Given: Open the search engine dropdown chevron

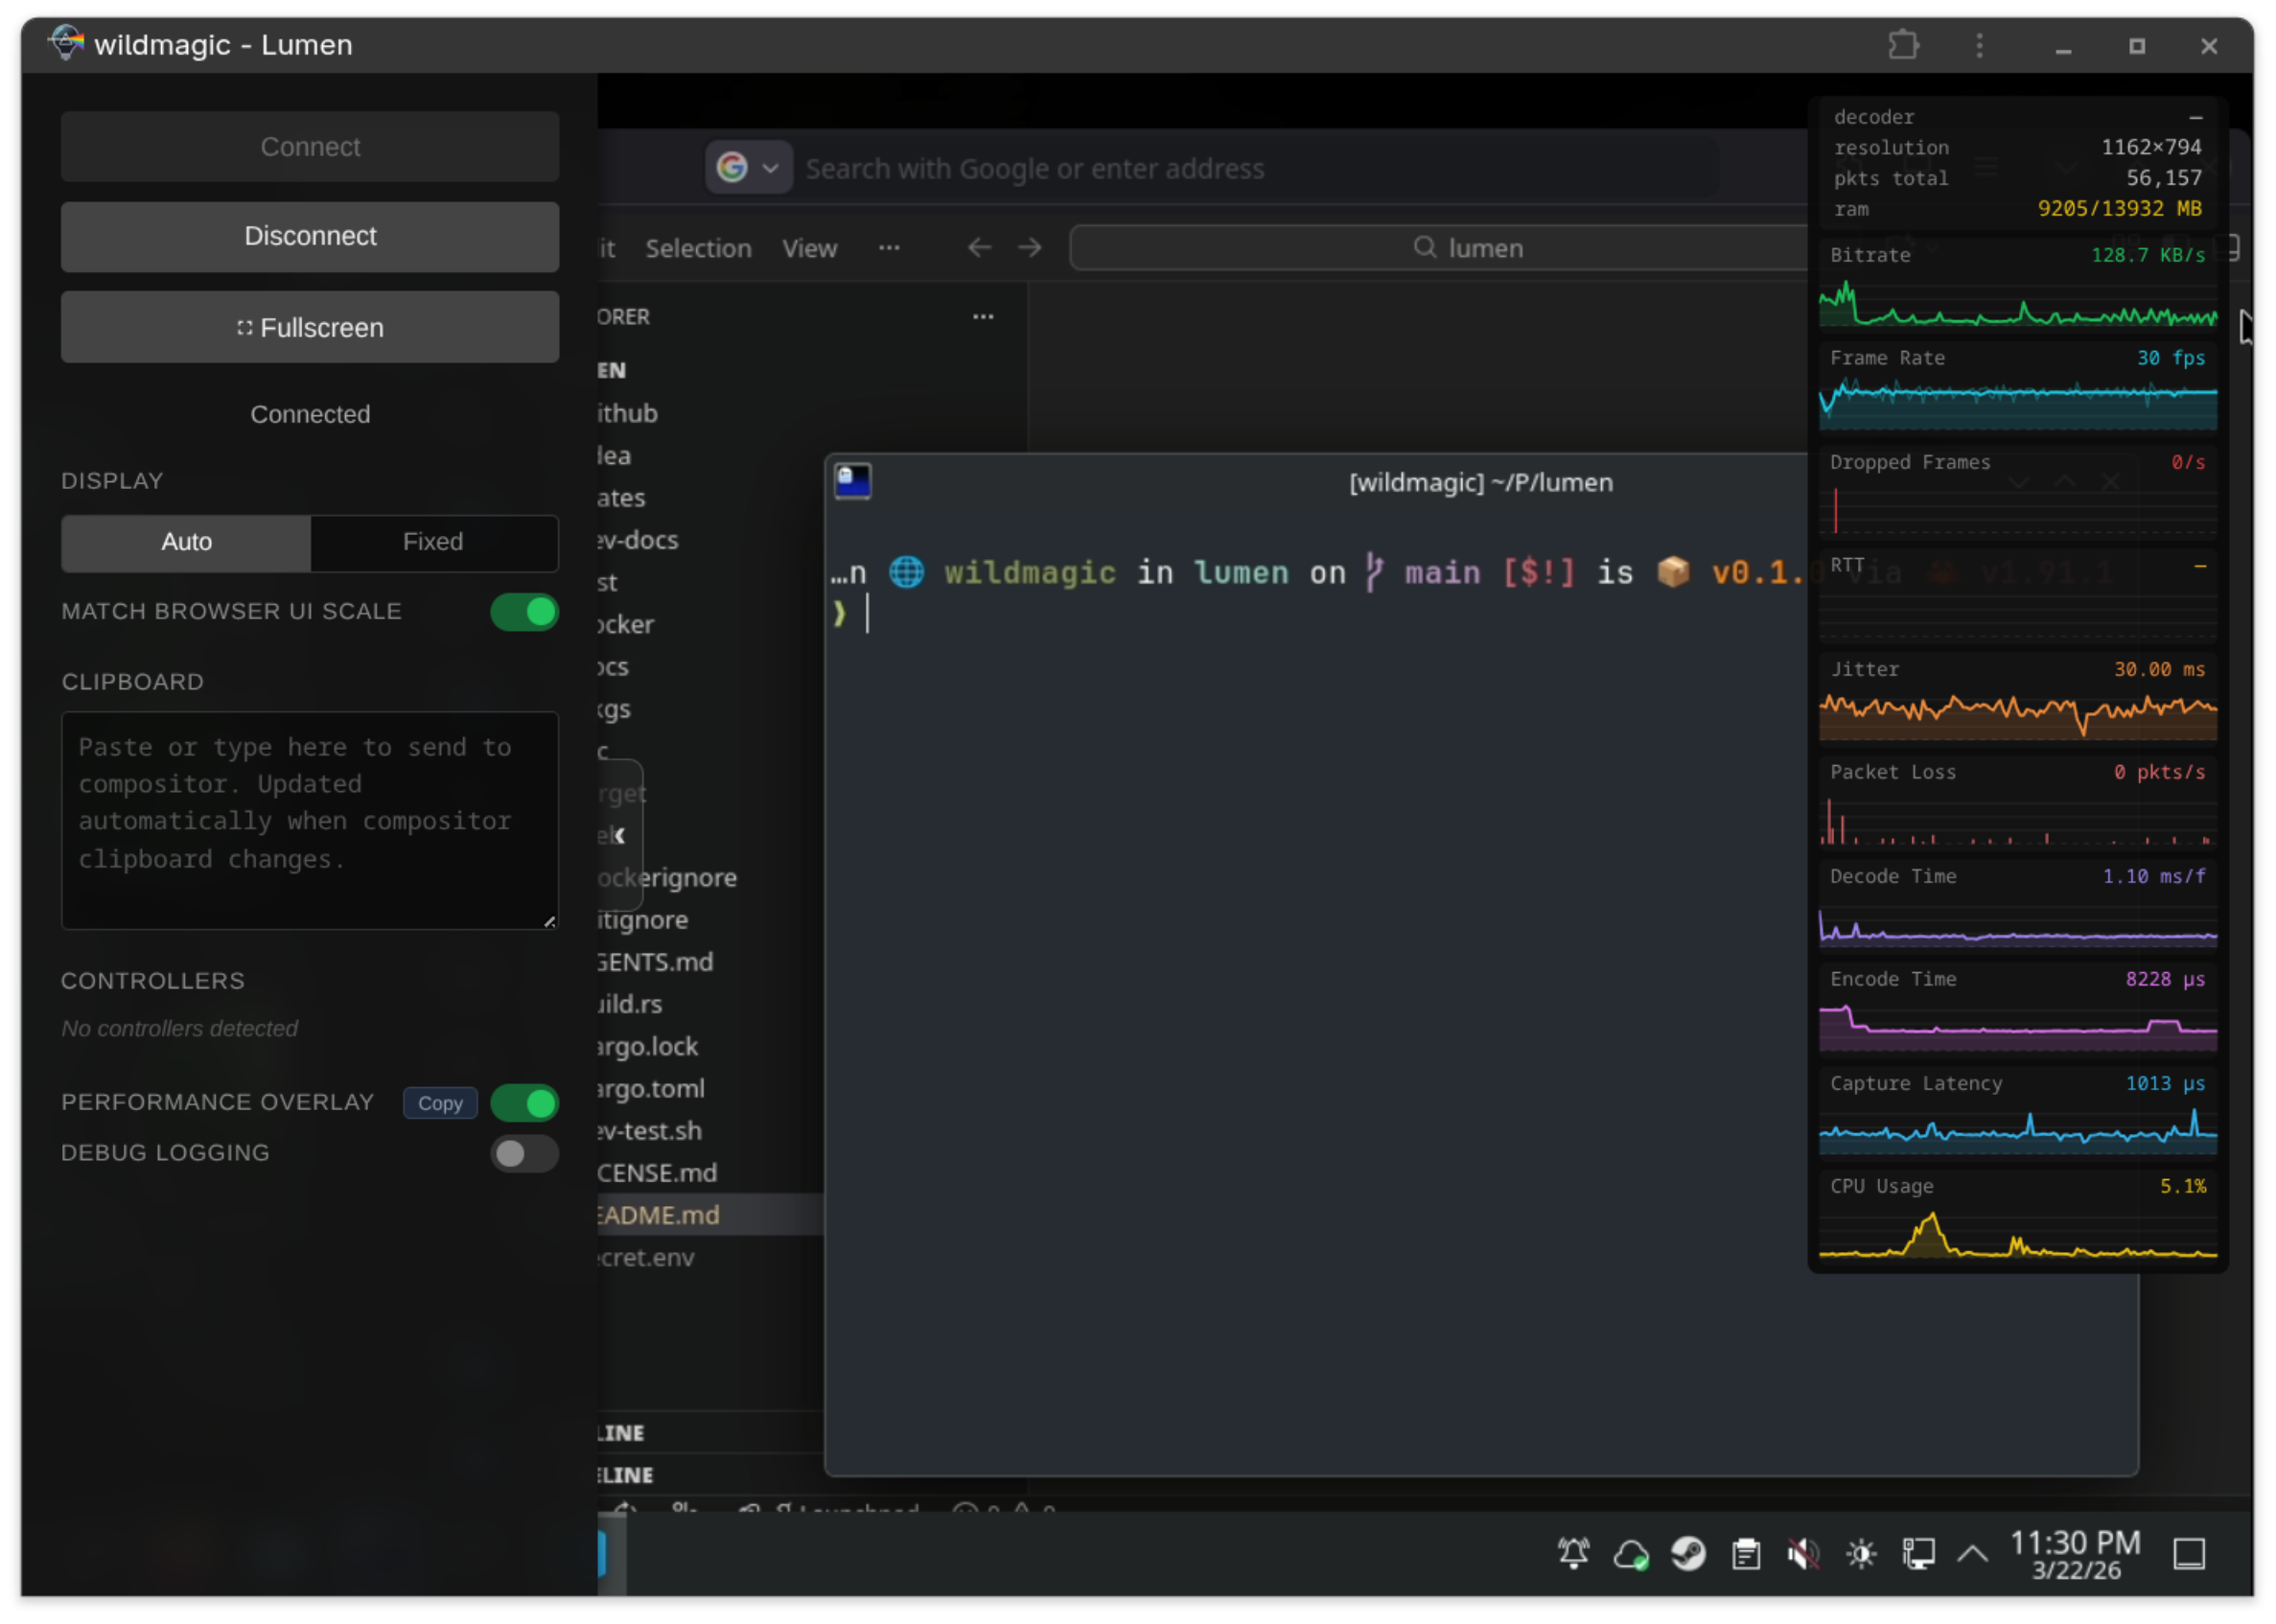Looking at the screenshot, I should click(771, 167).
